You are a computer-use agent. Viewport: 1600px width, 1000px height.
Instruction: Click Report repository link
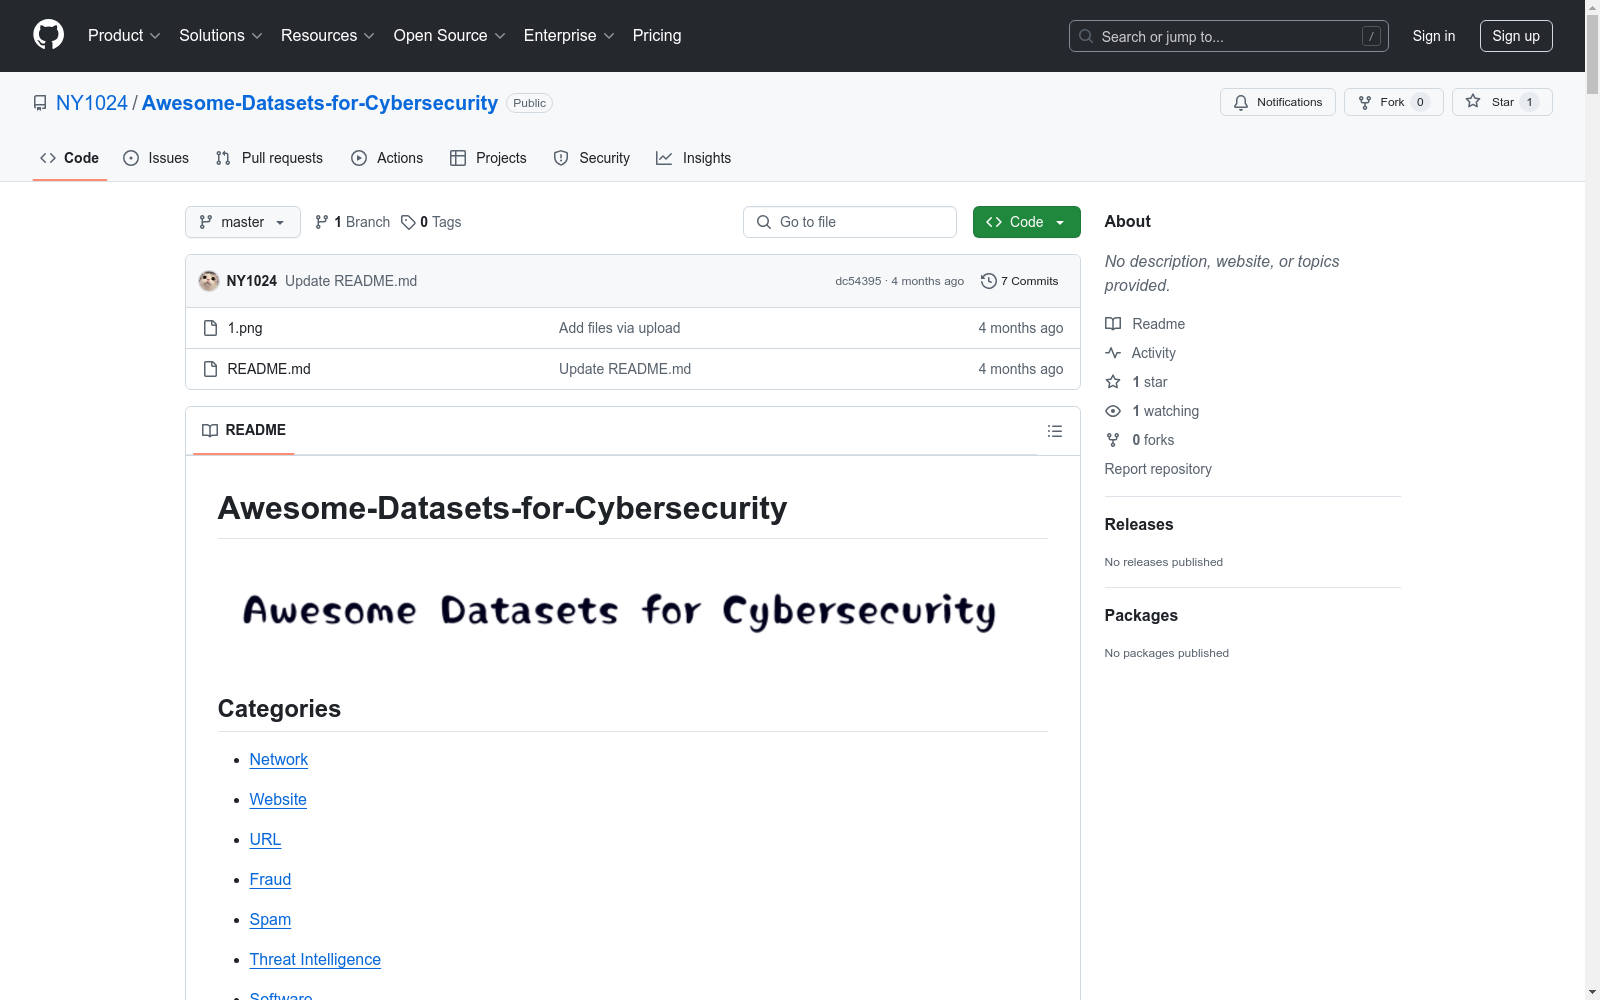(x=1158, y=469)
